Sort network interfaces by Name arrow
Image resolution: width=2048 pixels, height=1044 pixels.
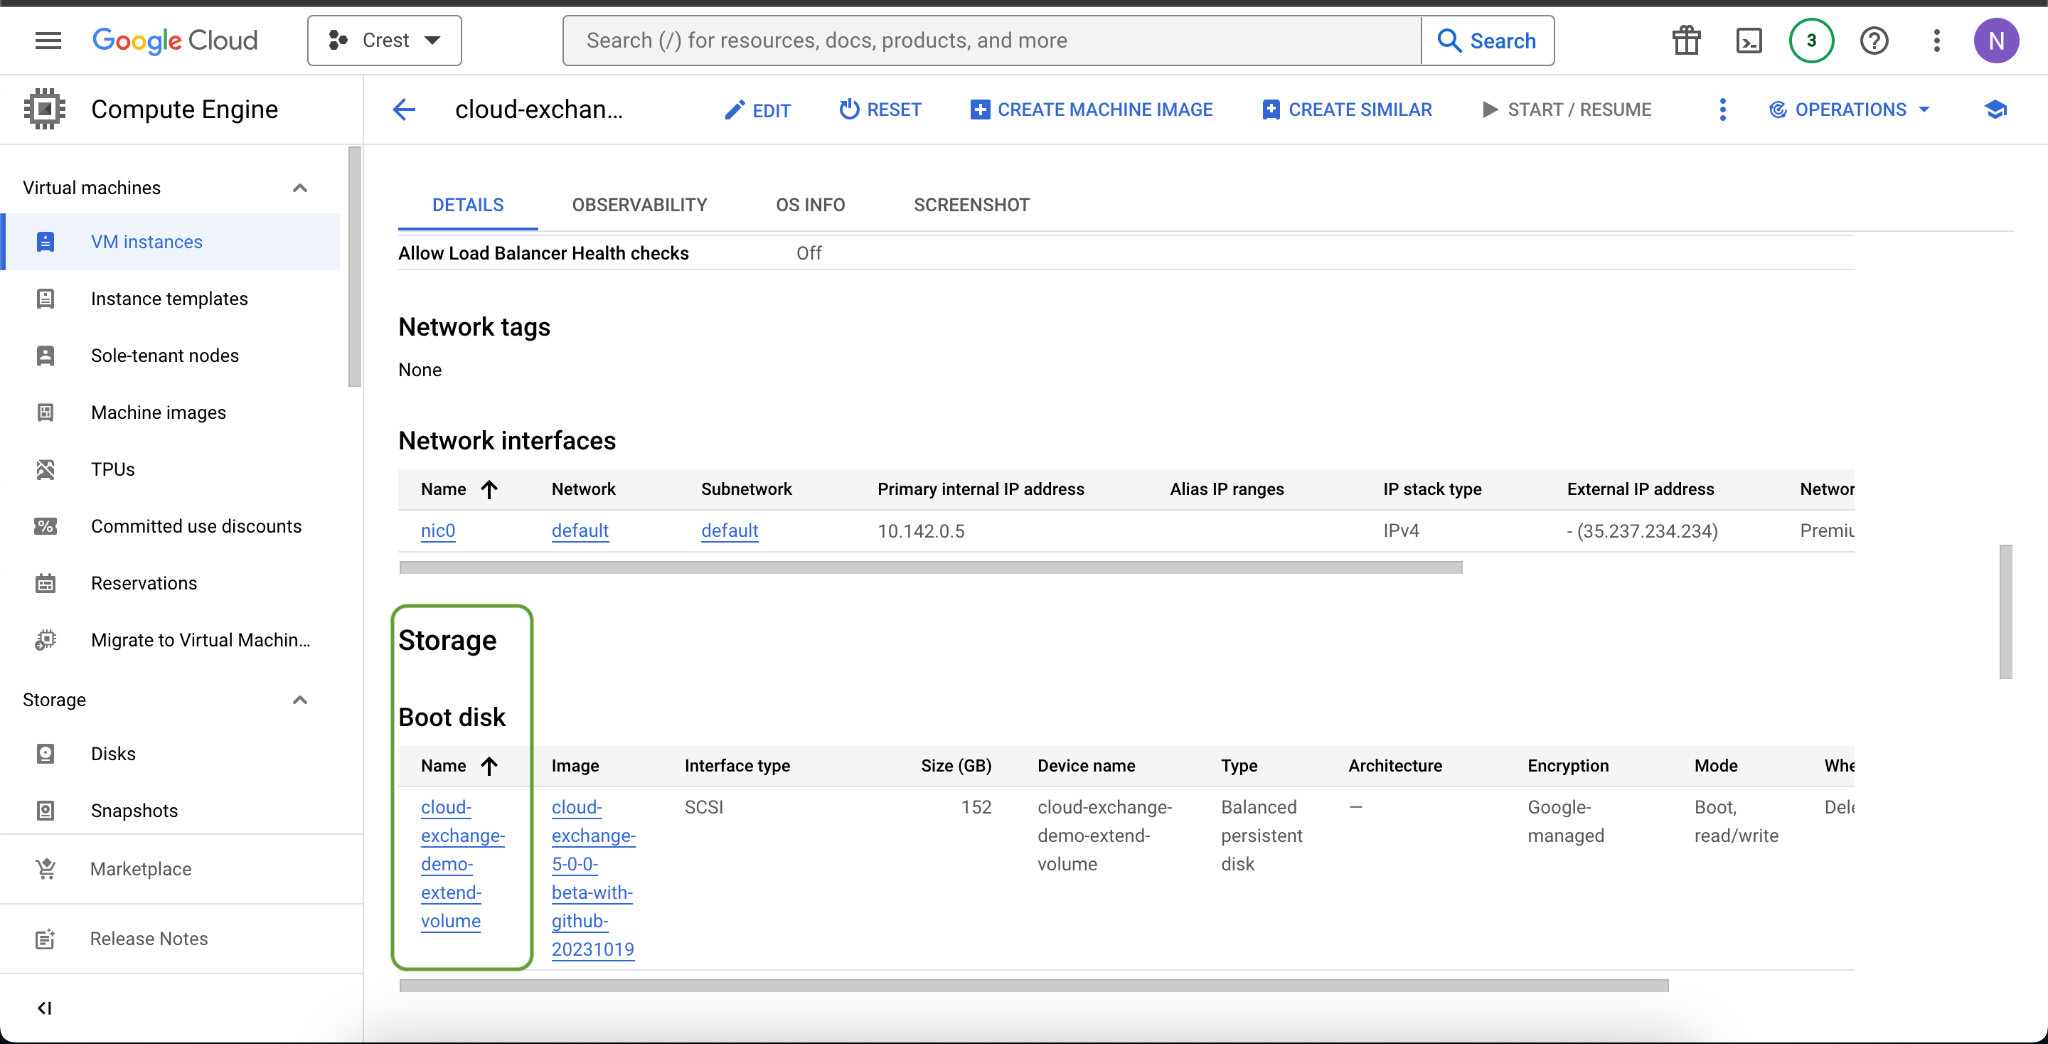[489, 489]
